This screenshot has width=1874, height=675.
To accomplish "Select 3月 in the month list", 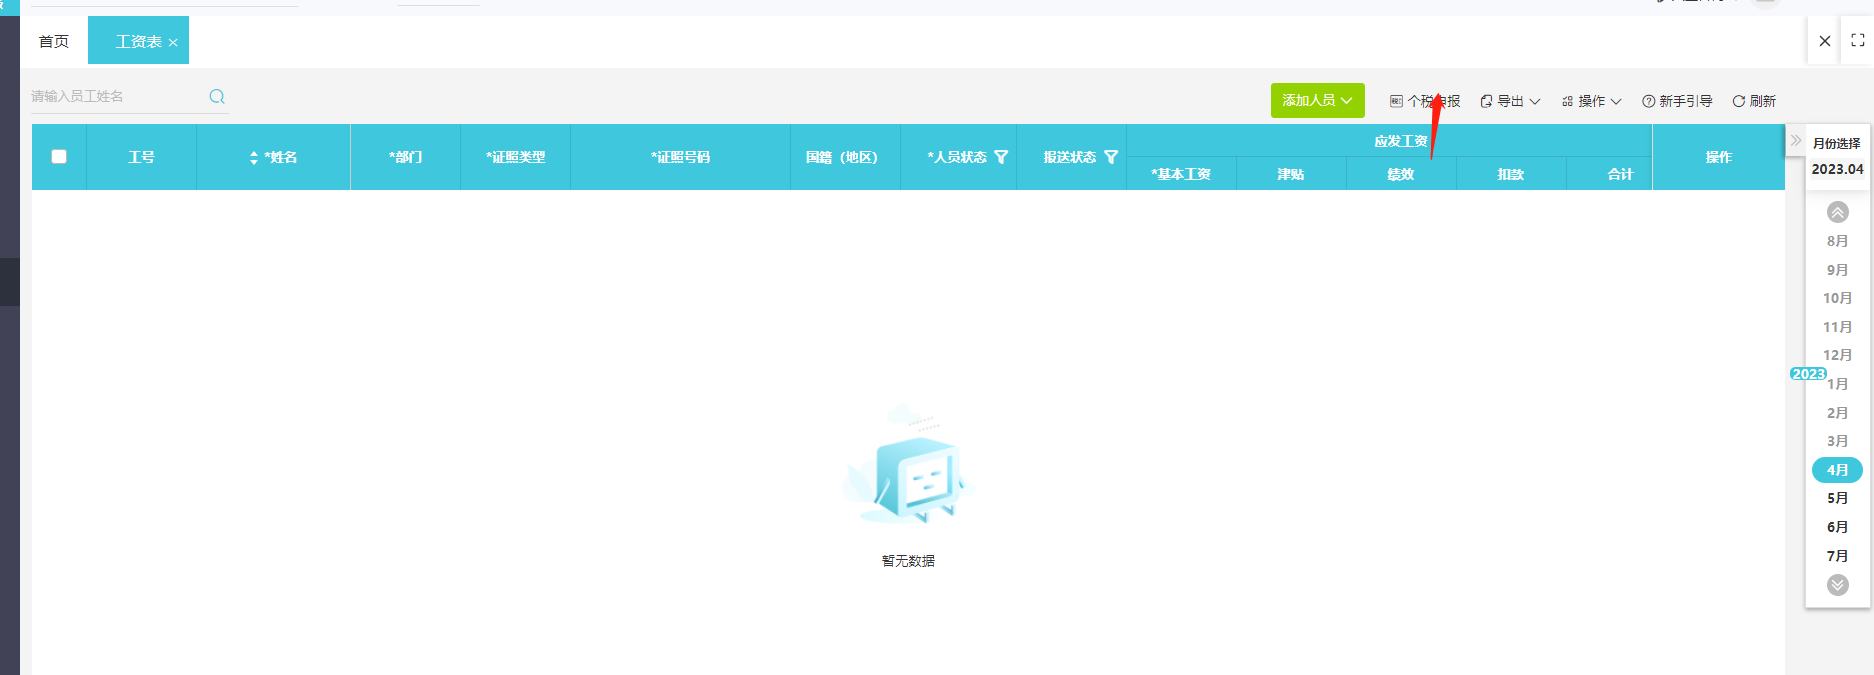I will tap(1838, 441).
